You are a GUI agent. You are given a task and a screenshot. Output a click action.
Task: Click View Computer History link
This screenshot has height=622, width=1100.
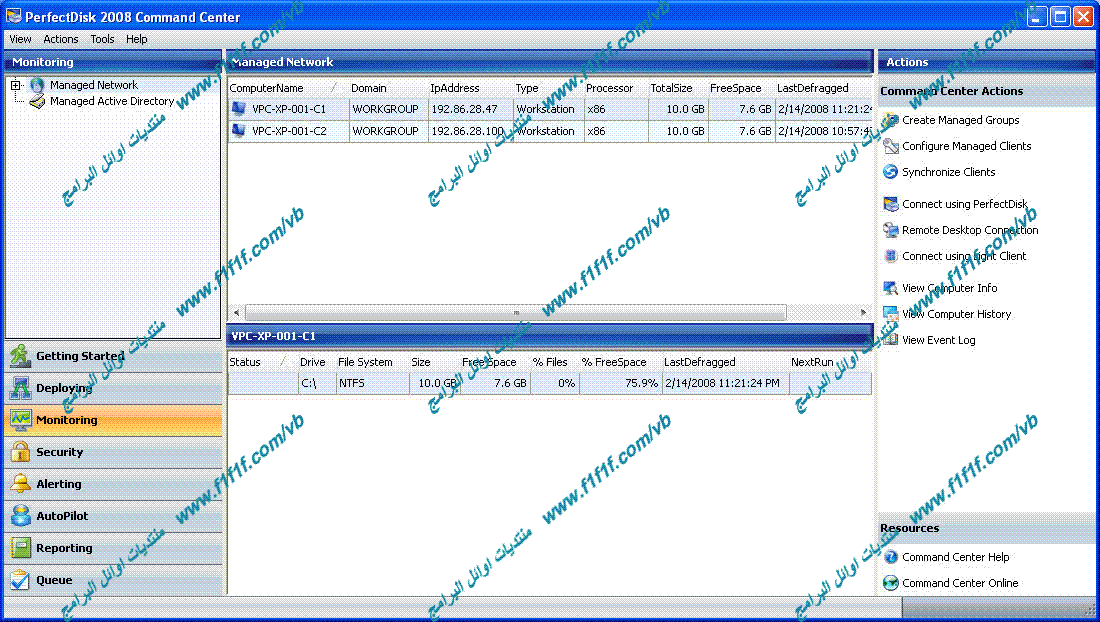pos(956,314)
